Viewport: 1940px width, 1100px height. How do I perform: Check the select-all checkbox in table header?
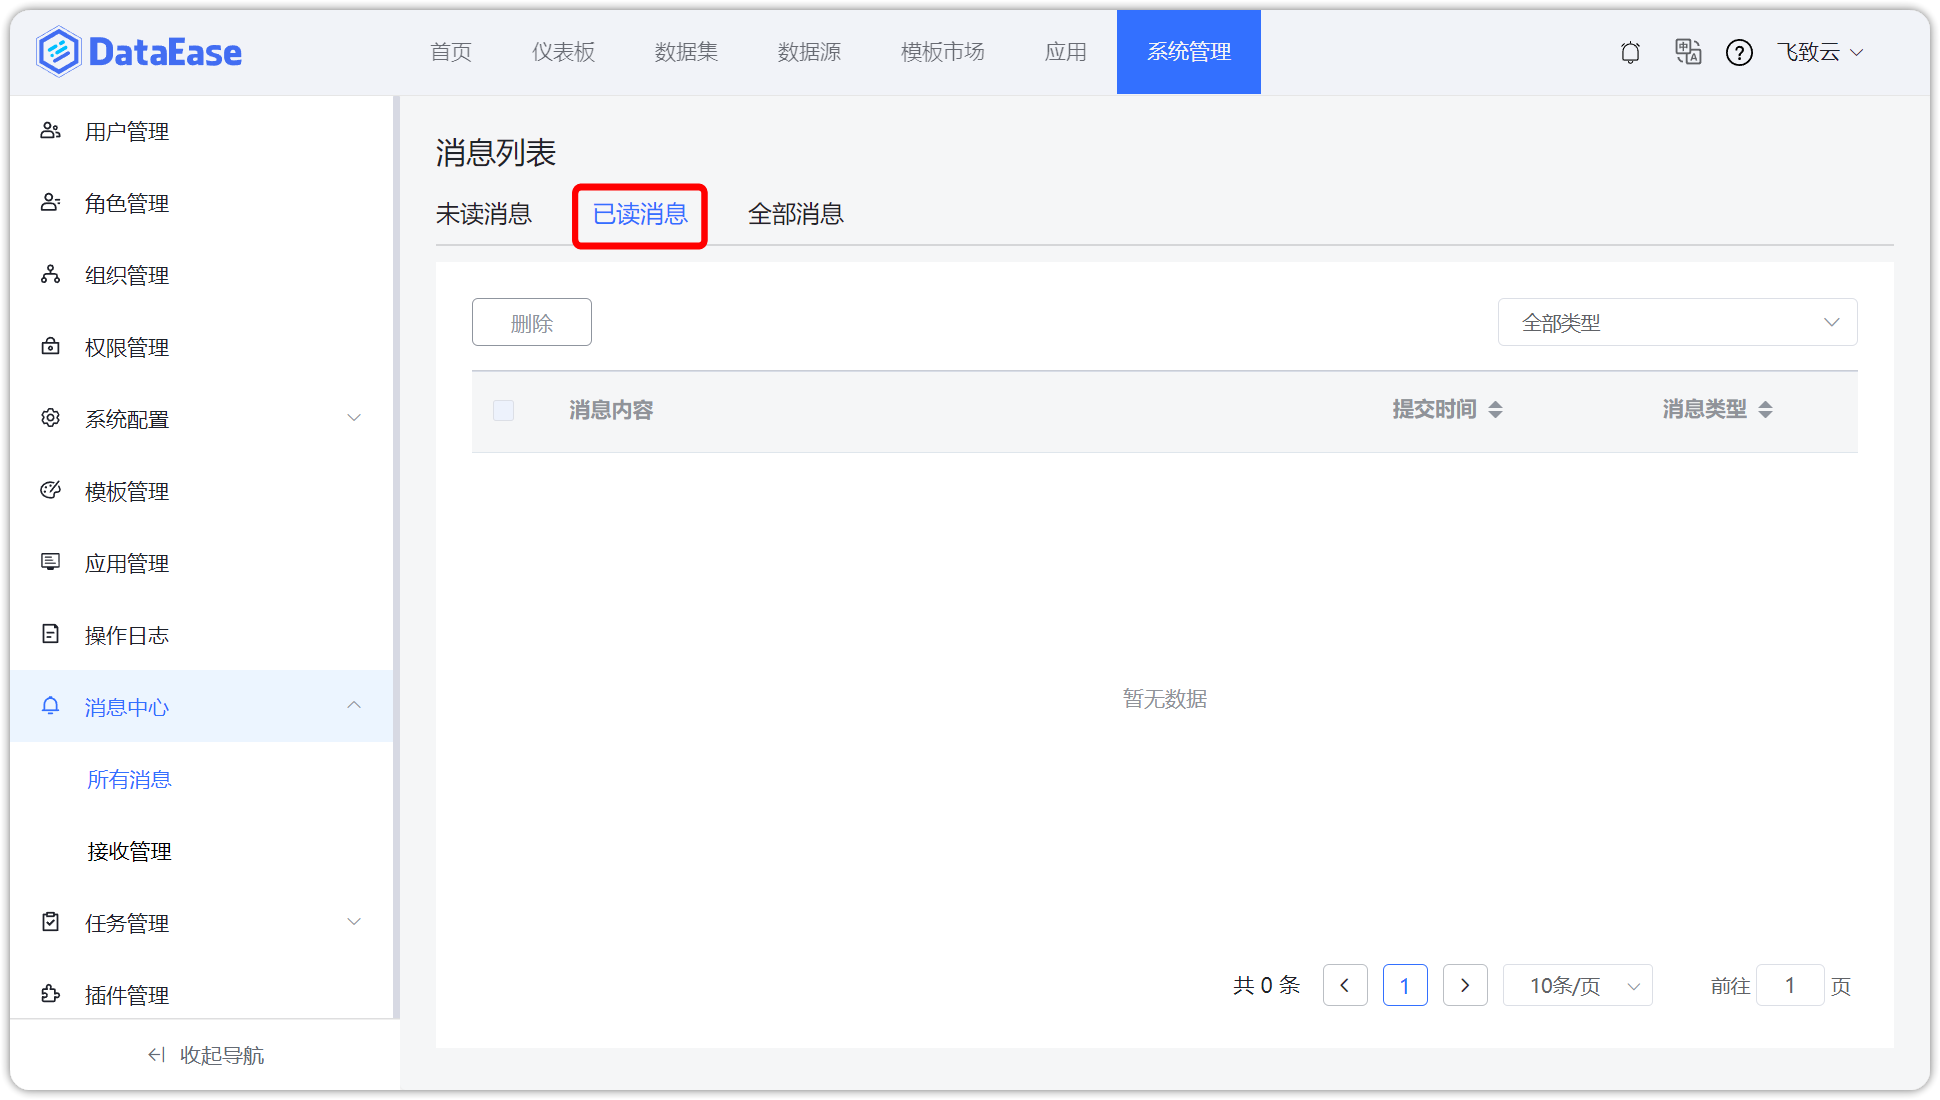coord(503,410)
